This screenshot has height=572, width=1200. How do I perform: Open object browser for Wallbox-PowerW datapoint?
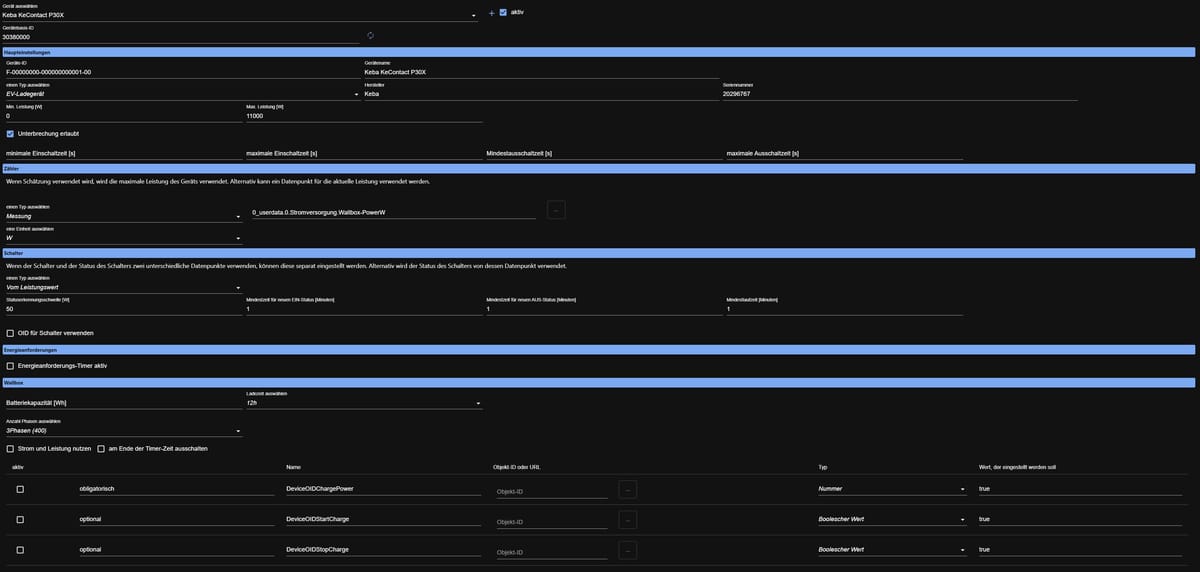tap(556, 209)
